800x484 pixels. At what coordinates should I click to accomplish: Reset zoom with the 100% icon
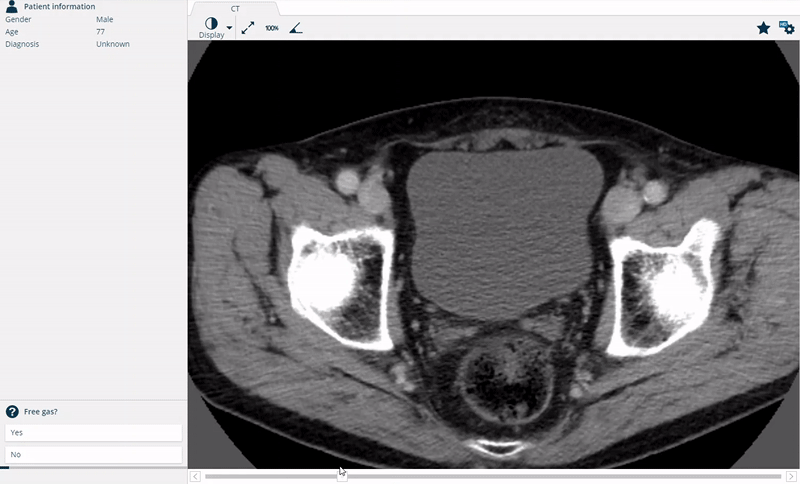tap(272, 28)
